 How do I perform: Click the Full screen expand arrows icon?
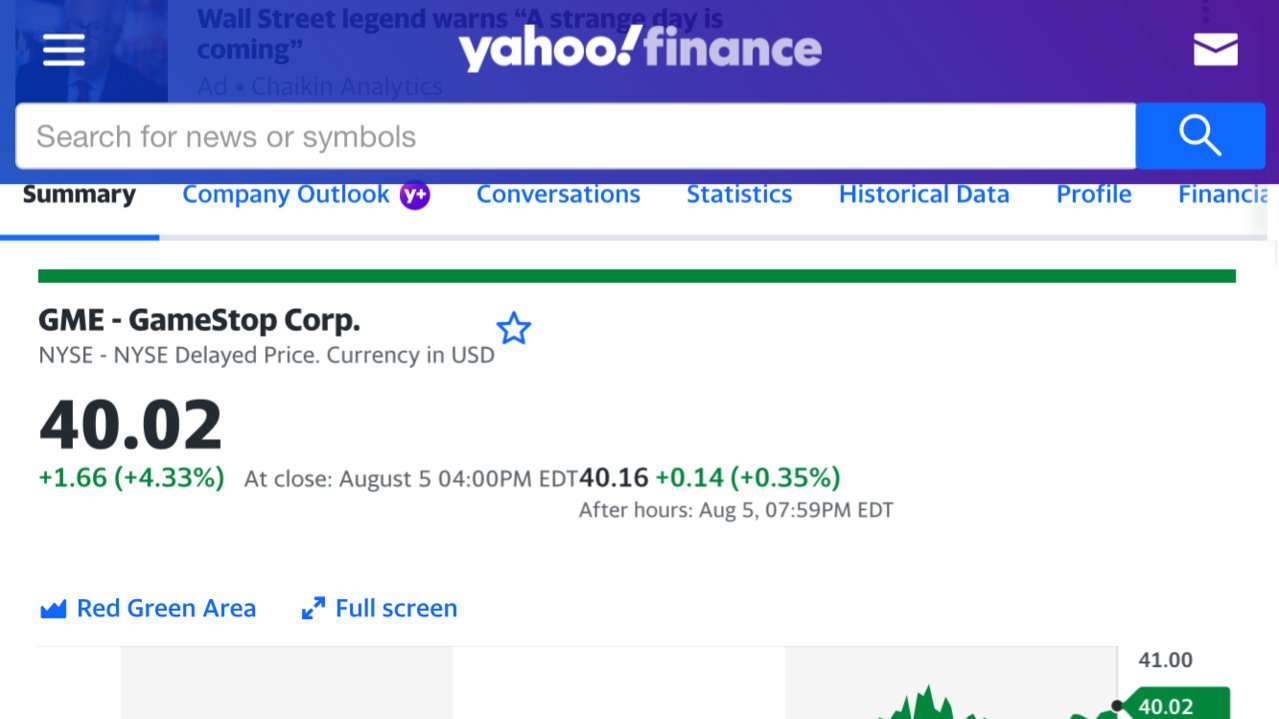click(x=313, y=608)
